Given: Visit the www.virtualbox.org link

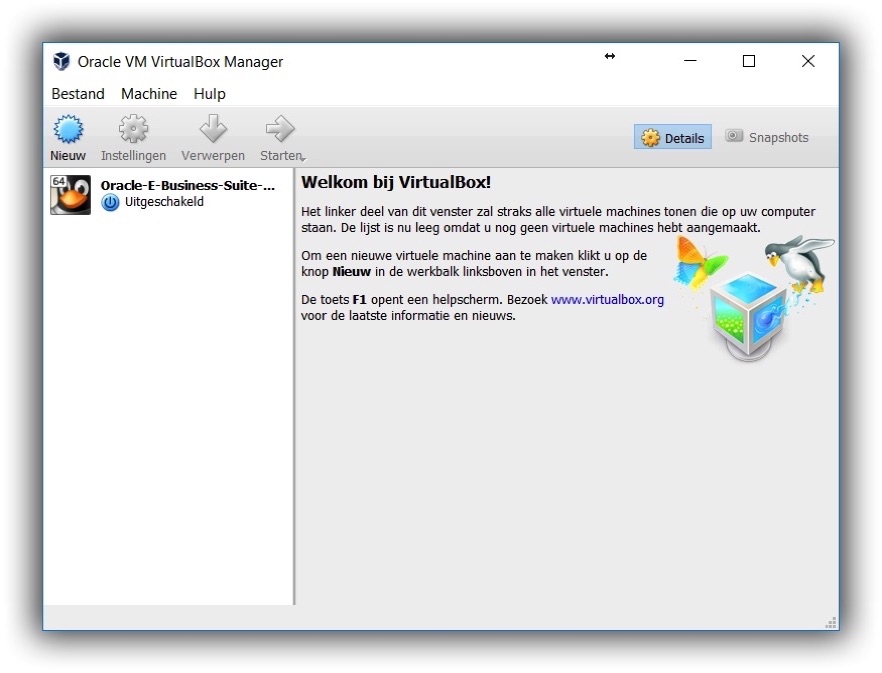Looking at the screenshot, I should point(608,299).
